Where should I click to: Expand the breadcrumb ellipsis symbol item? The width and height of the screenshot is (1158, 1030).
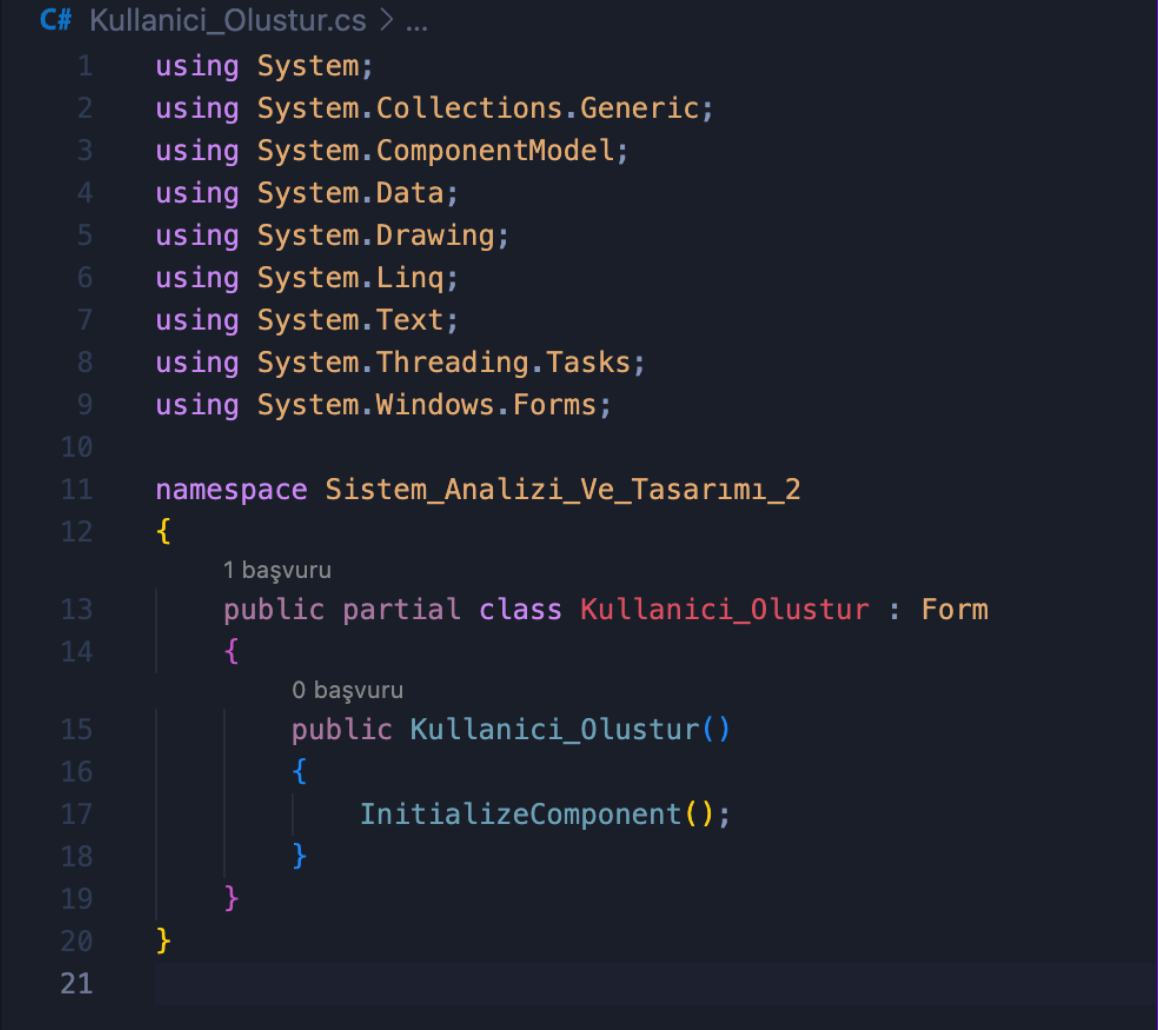[x=416, y=21]
